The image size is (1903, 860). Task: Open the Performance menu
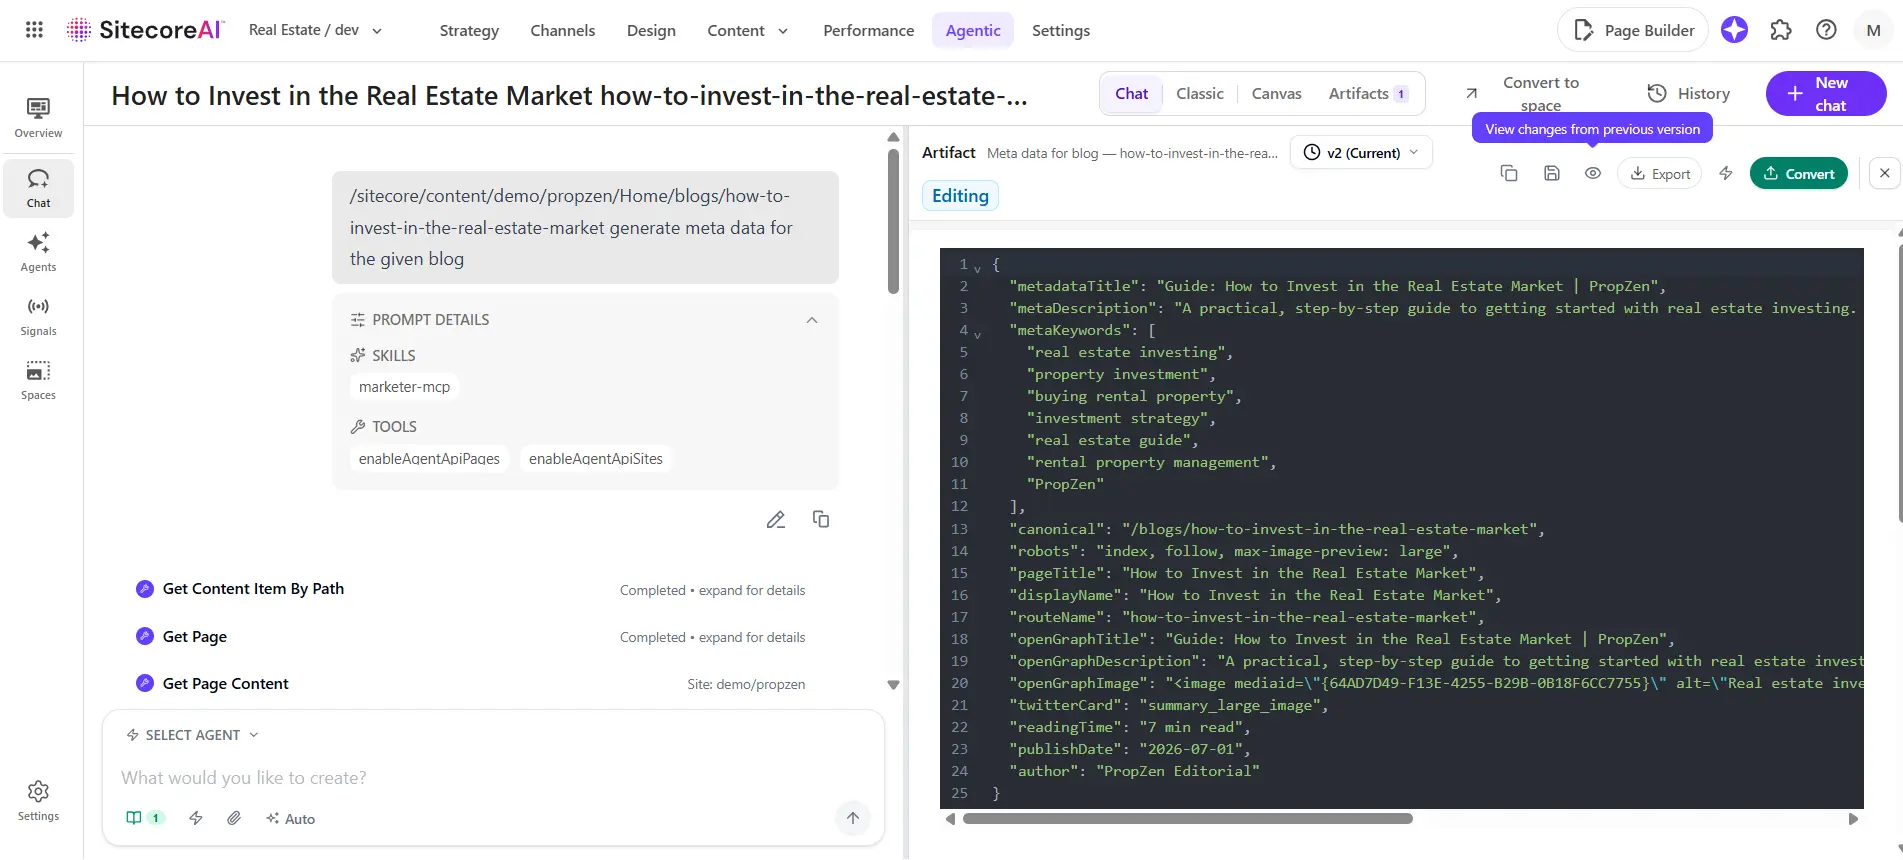point(868,30)
